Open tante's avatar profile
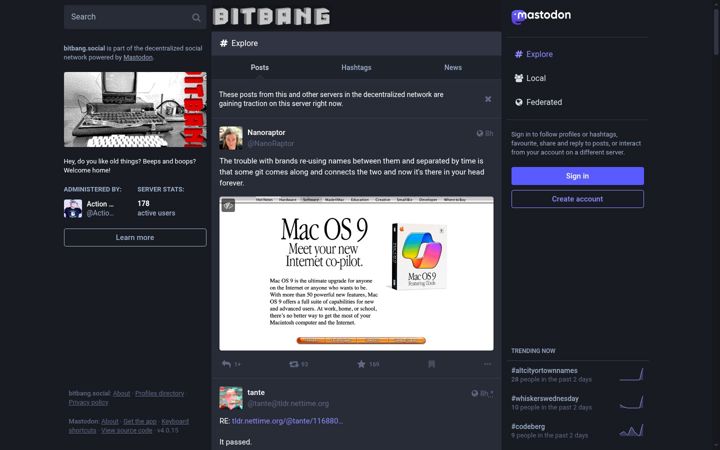The width and height of the screenshot is (720, 450). pyautogui.click(x=231, y=398)
